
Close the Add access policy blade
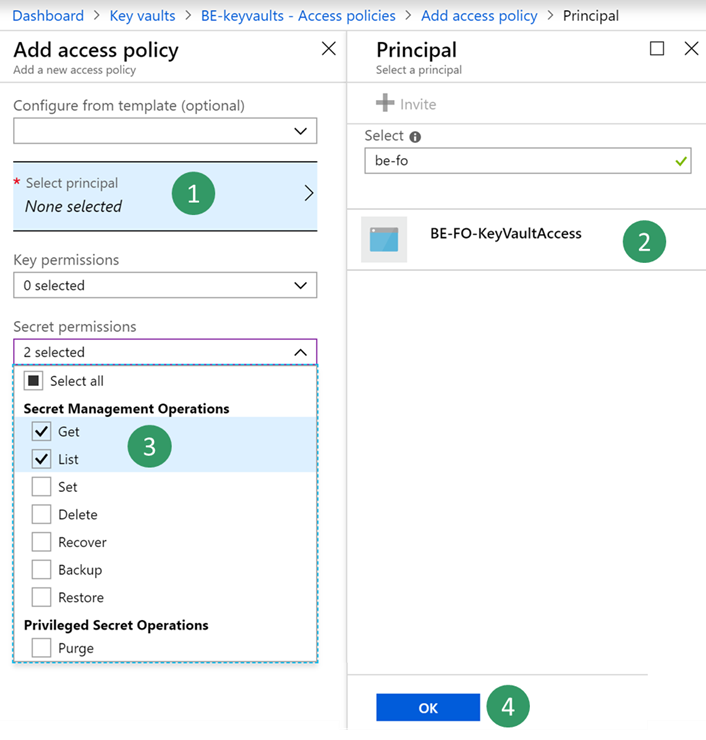[328, 48]
